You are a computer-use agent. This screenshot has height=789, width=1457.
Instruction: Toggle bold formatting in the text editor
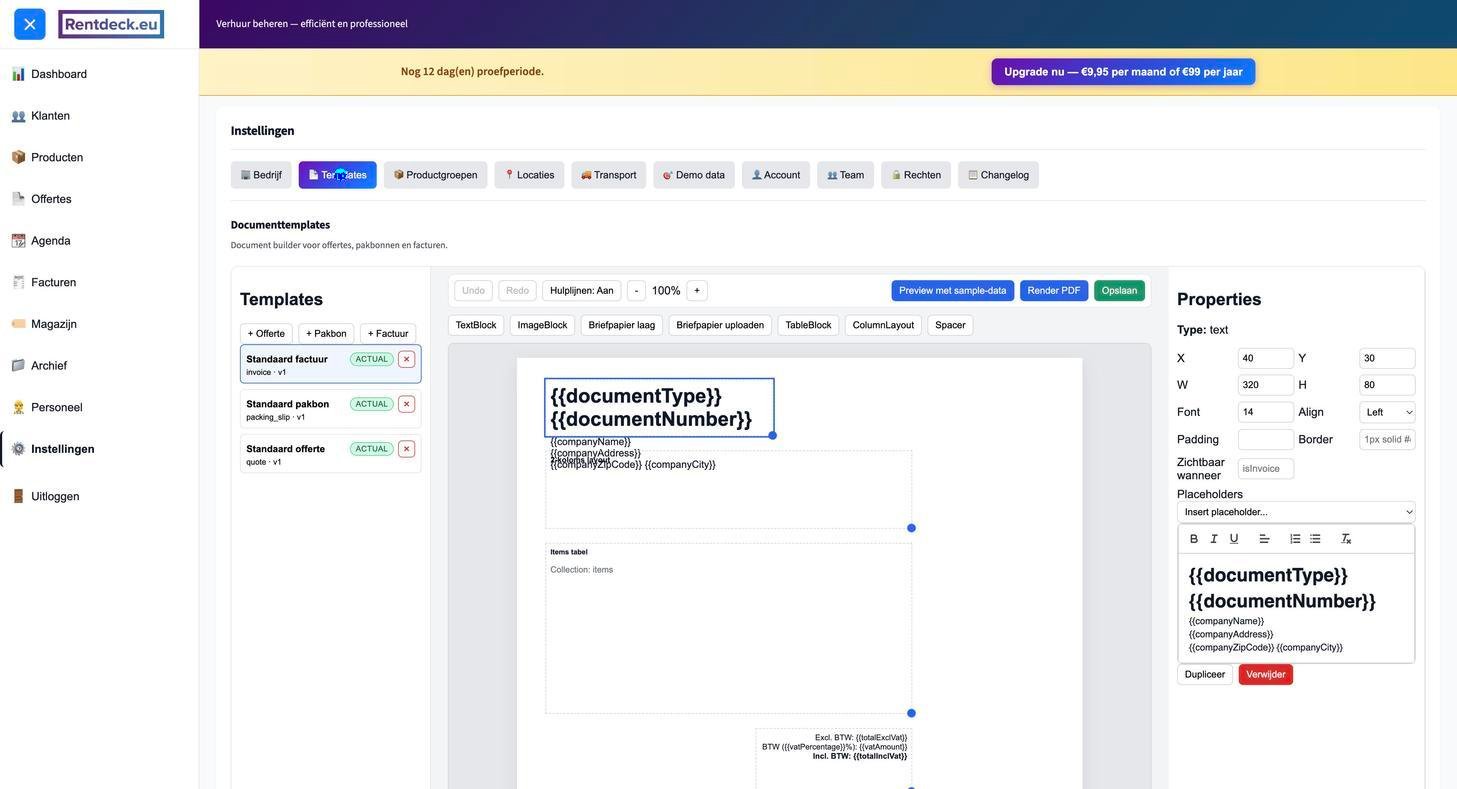[x=1193, y=539]
